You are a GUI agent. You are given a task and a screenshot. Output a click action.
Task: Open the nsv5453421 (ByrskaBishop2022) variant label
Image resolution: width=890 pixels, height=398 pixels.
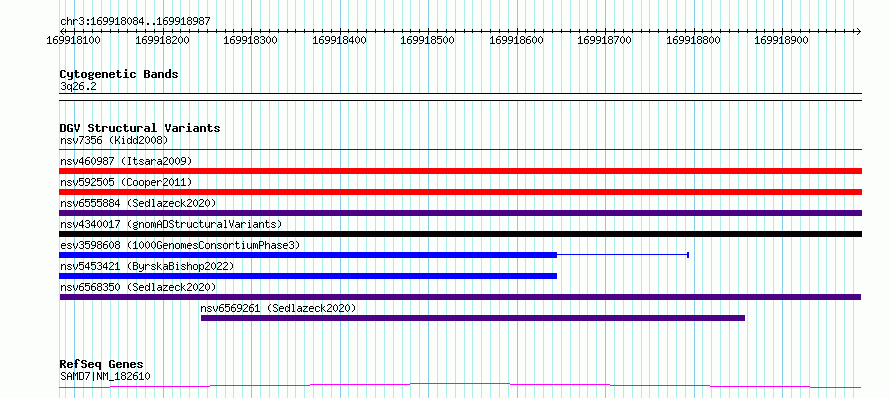[x=147, y=266]
